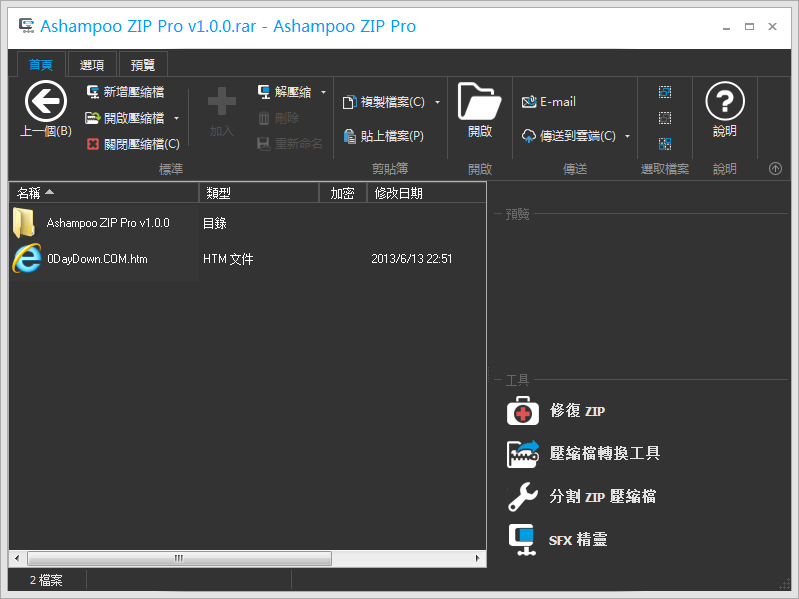Click the horizontal scrollbar thumb
Screen dimensions: 799x599
tap(179, 558)
